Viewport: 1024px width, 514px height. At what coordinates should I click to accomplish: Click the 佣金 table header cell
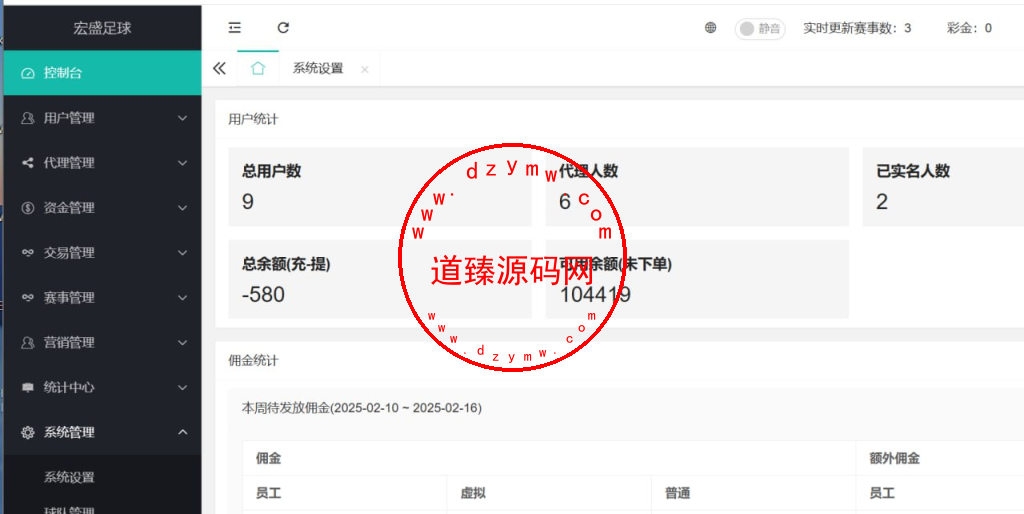pyautogui.click(x=549, y=458)
